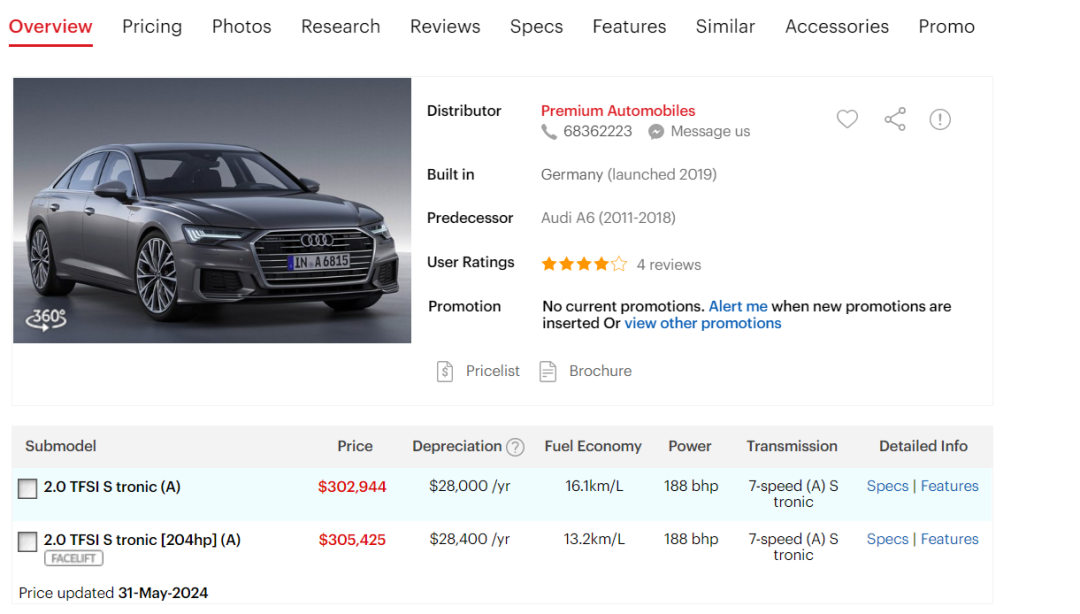The image size is (1080, 614).
Task: Go to the Similar tab
Action: (725, 27)
